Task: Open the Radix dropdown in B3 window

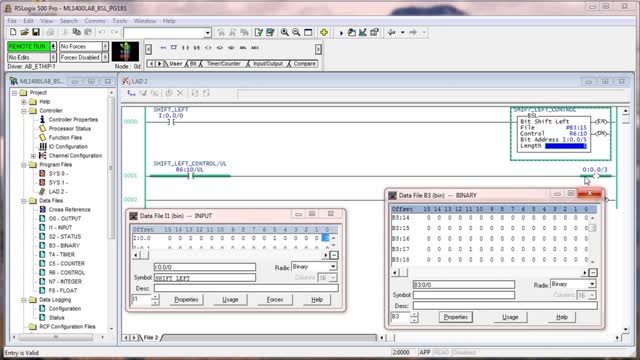Action: 592,284
